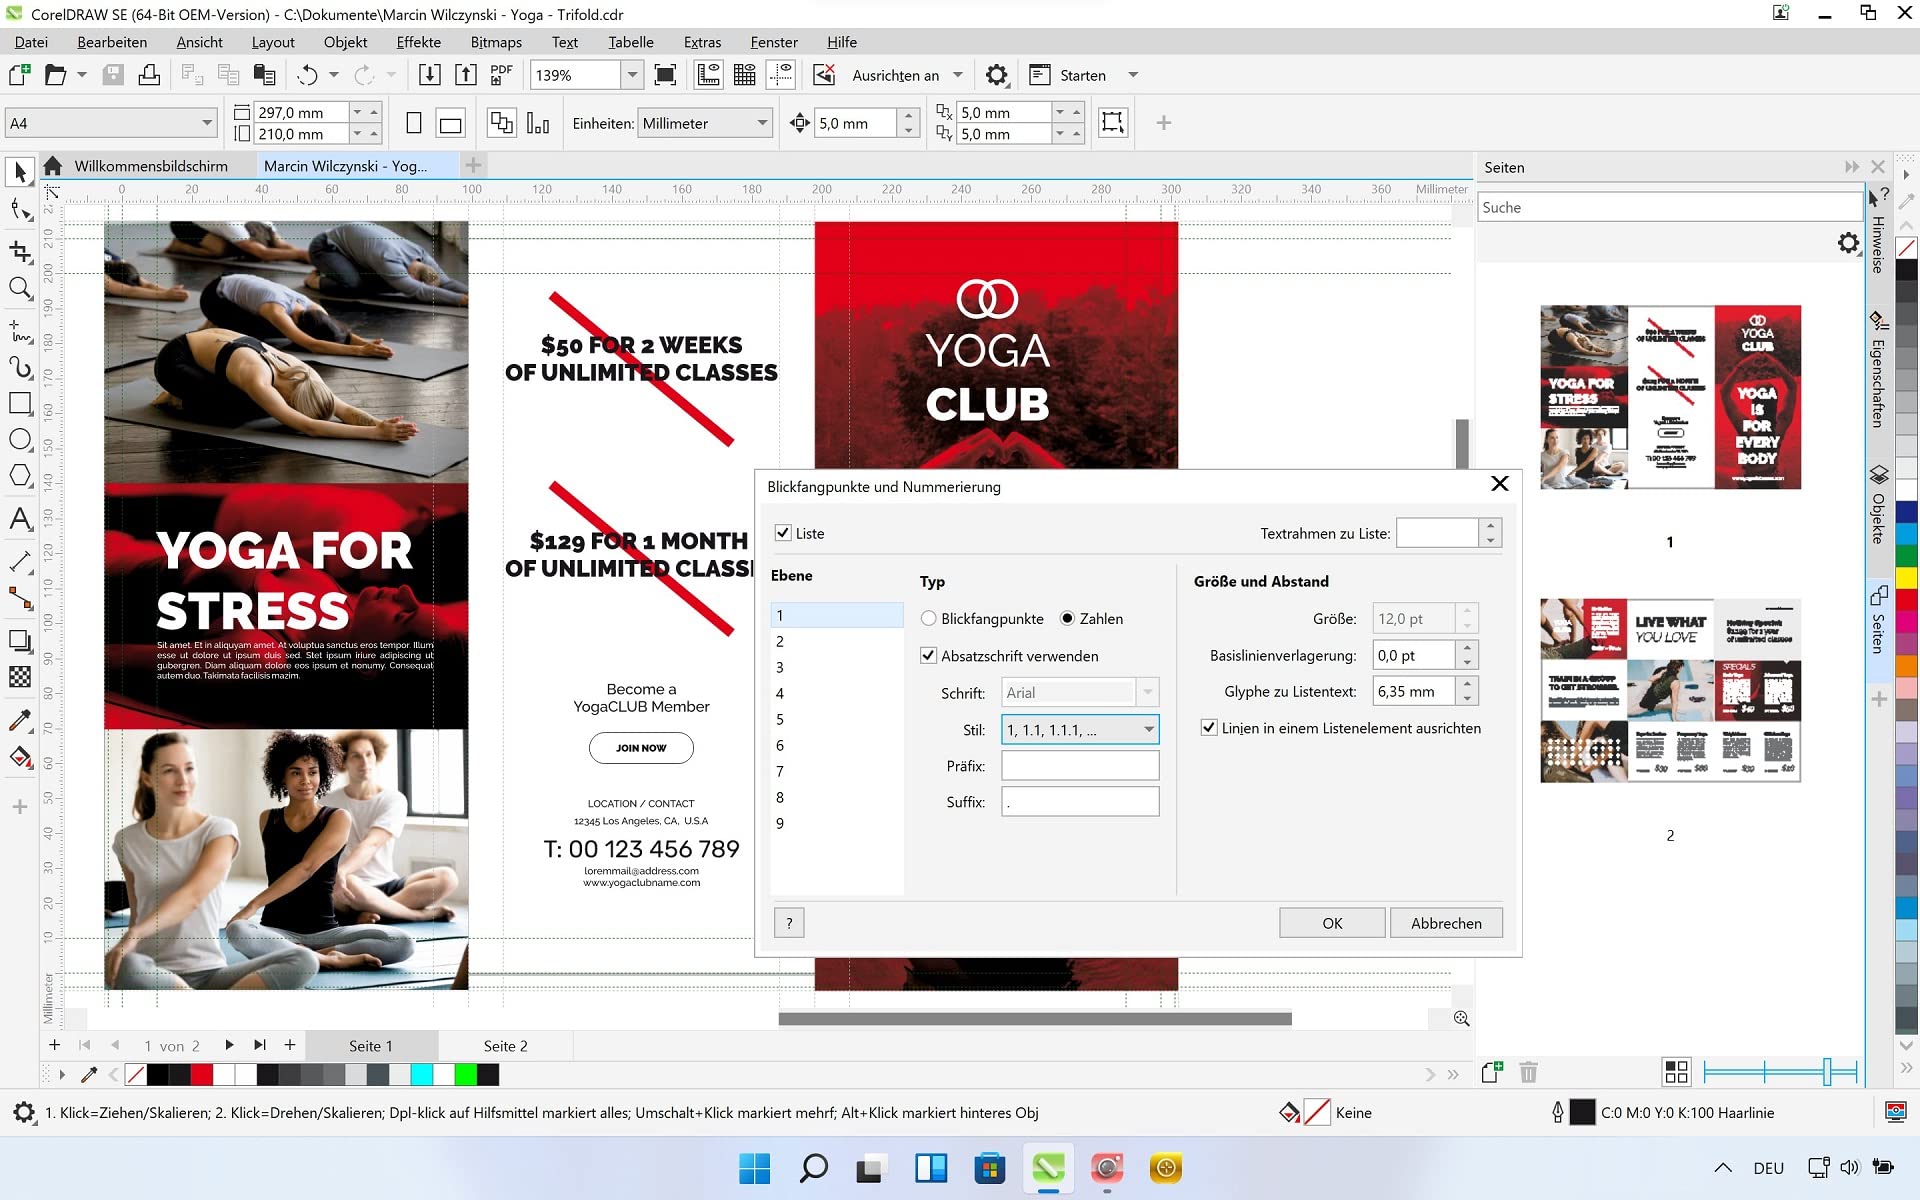Viewport: 1920px width, 1200px height.
Task: Click the add new page icon in Seiten docker
Action: 1491,1072
